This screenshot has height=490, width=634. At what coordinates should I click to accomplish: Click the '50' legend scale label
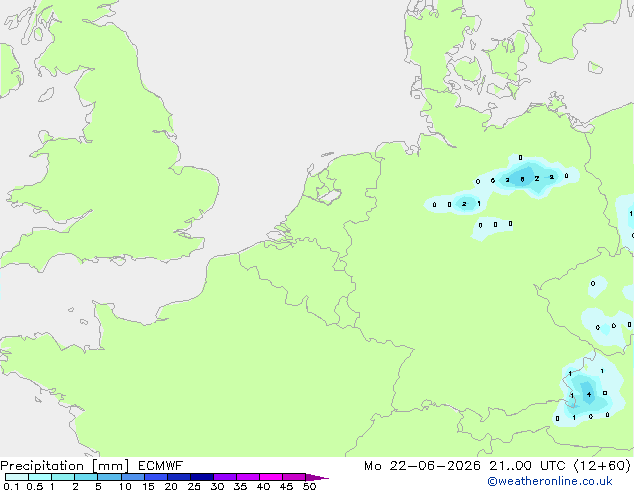tap(309, 486)
